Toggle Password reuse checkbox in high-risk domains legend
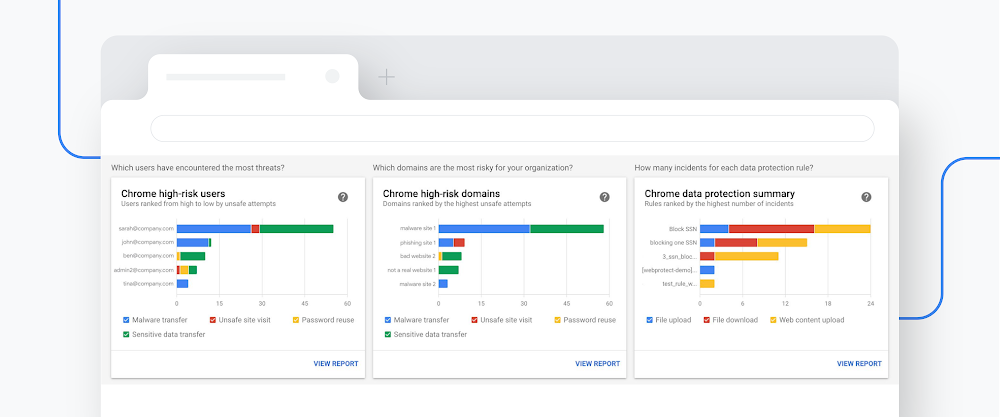Viewport: 1000px width, 417px height. pos(557,320)
